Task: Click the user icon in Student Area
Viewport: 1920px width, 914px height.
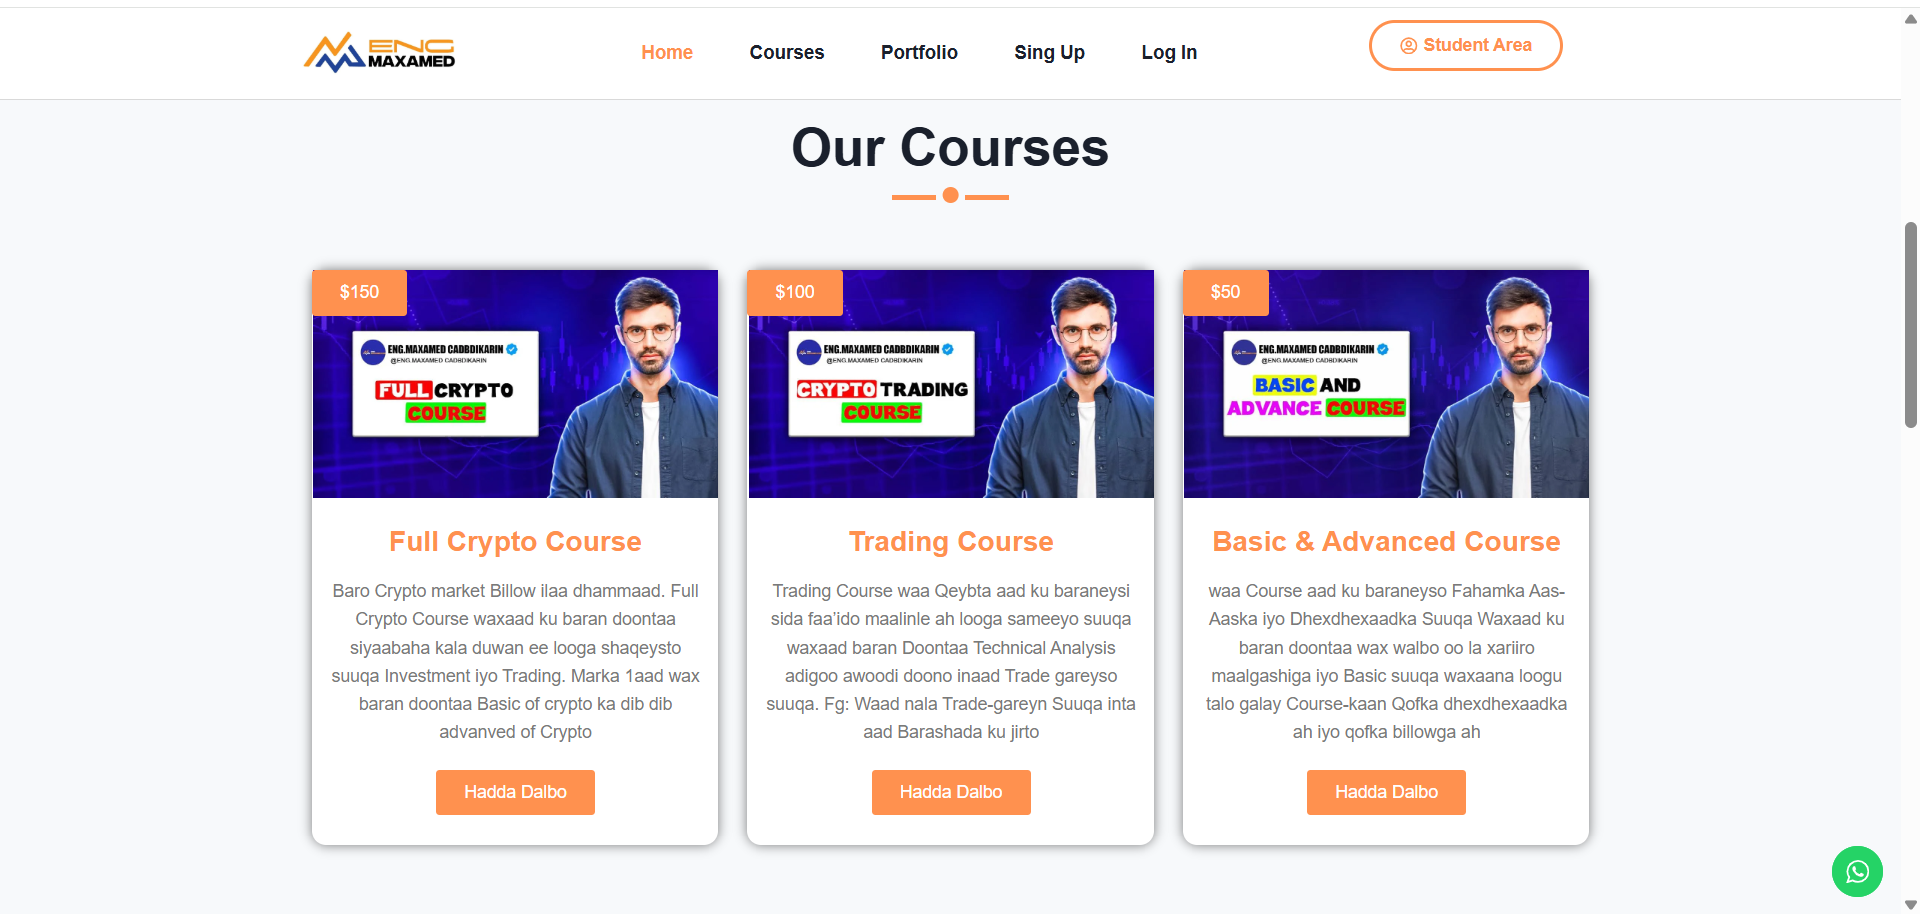Action: tap(1408, 46)
